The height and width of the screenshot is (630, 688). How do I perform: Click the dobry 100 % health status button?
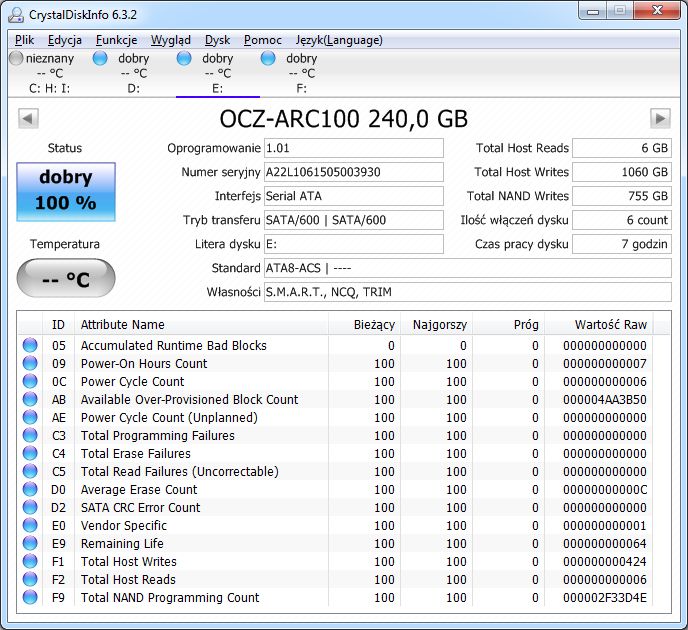pyautogui.click(x=66, y=192)
